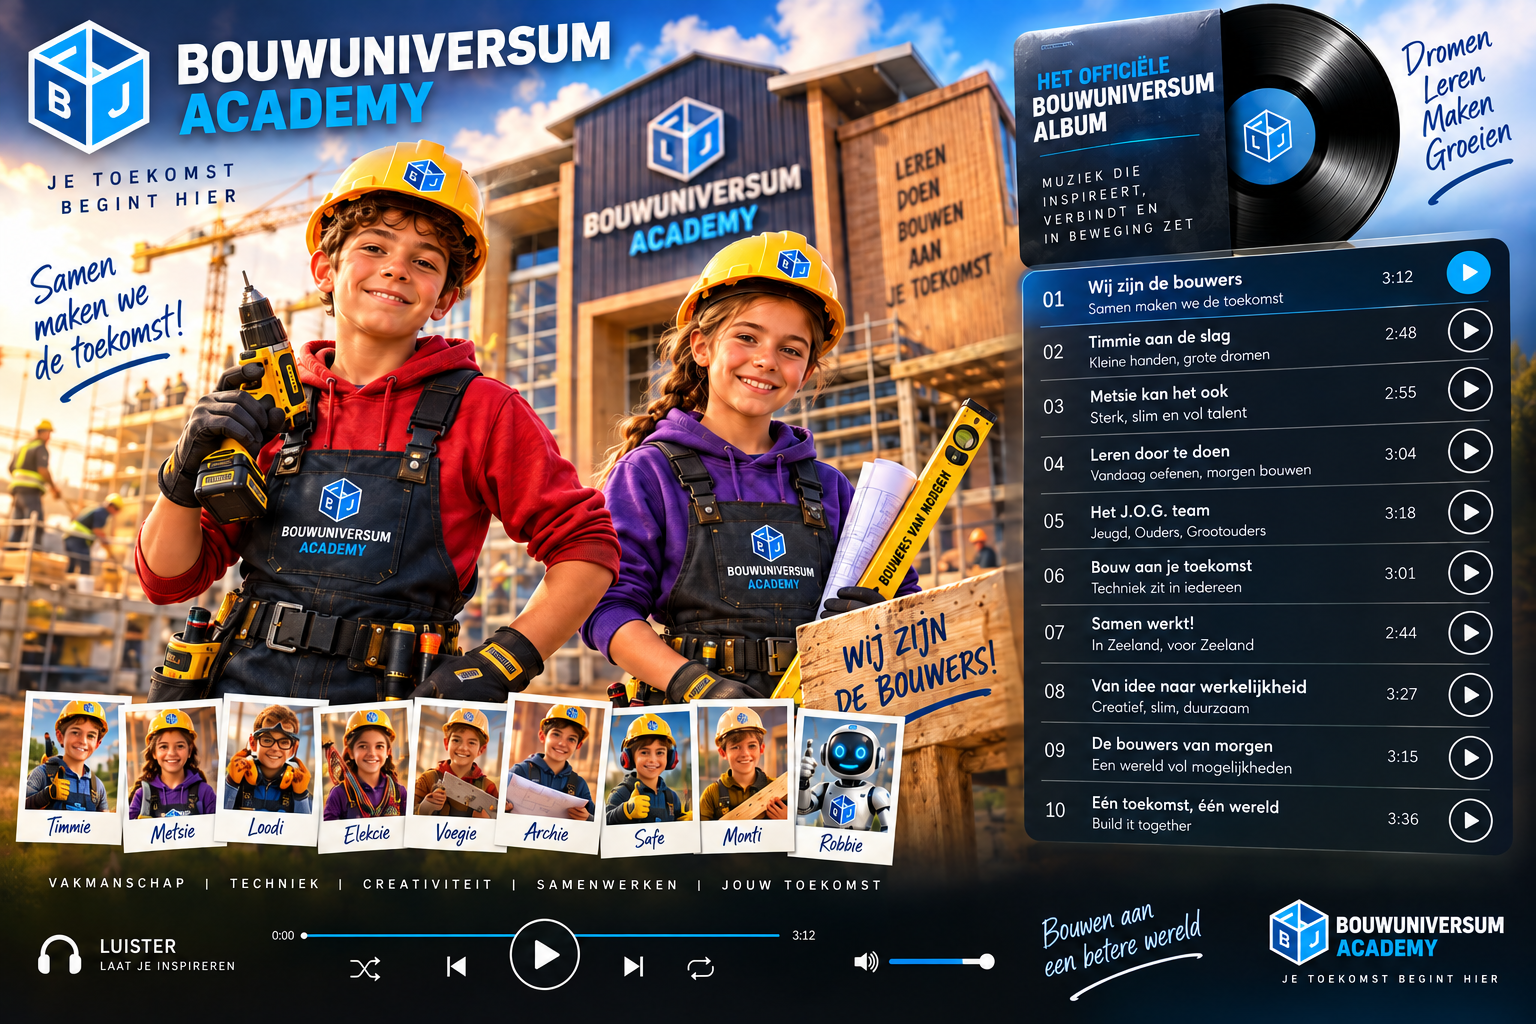Mute audio with the speaker icon
The width and height of the screenshot is (1536, 1024).
coord(865,962)
